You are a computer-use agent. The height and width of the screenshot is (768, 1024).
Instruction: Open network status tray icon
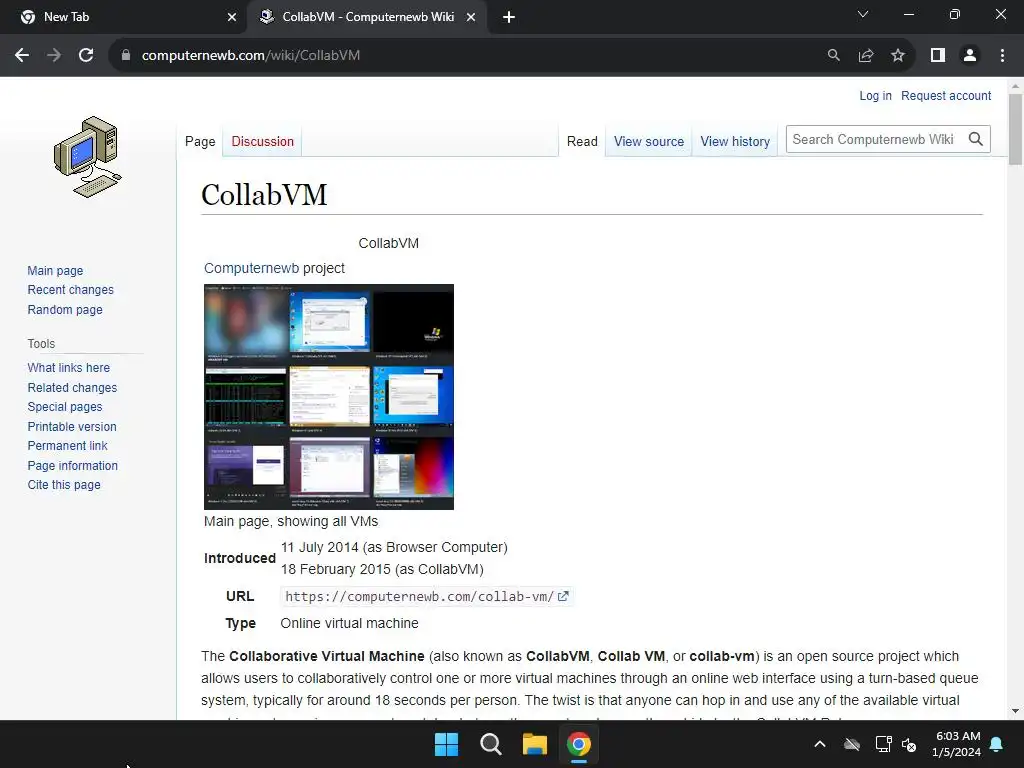[883, 744]
